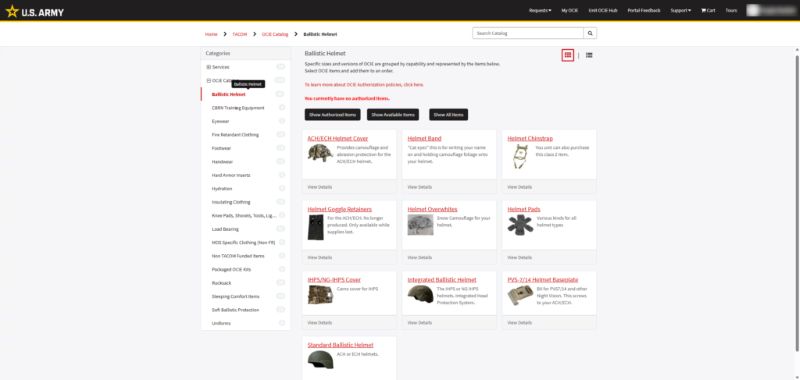
Task: Open the Standard Ballistic Helmet image
Action: tap(320, 360)
